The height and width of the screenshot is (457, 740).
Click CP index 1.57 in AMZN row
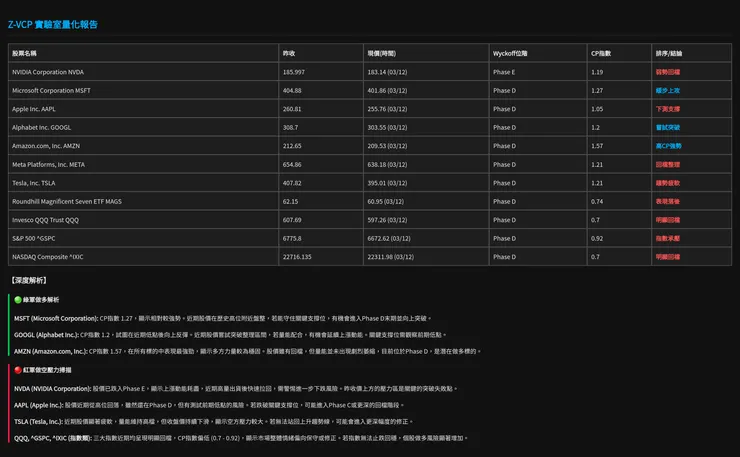597,146
